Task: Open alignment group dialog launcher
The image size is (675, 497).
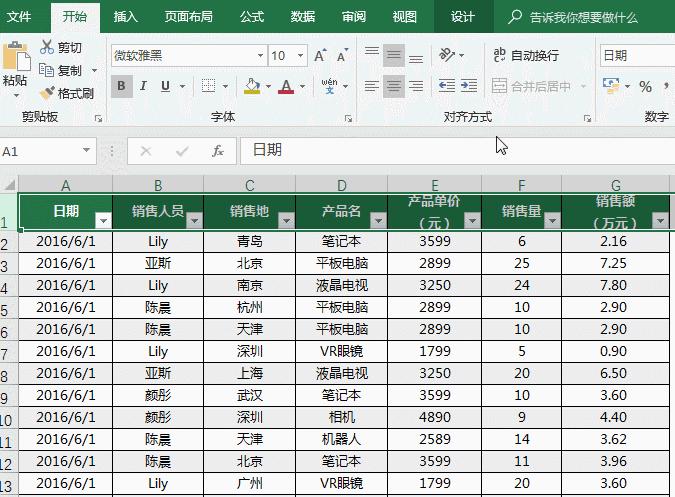Action: (587, 118)
